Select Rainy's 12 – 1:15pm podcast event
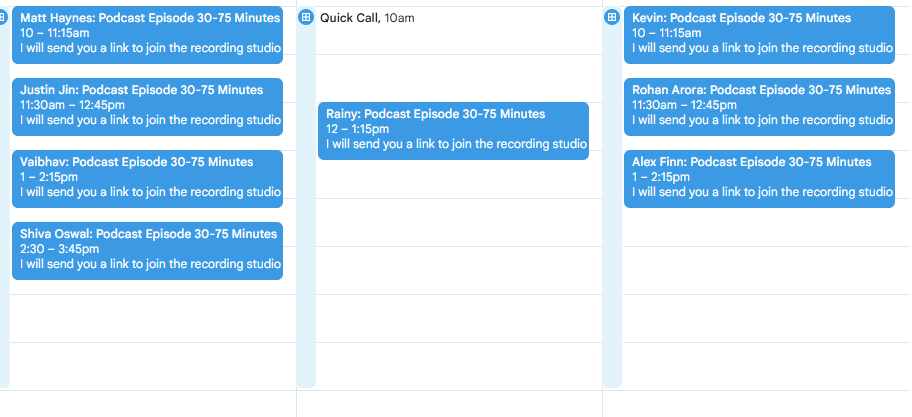The image size is (912, 417). (453, 131)
